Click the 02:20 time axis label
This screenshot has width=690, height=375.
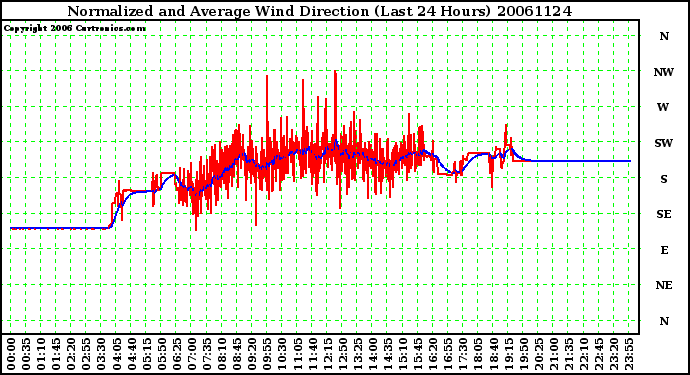[x=71, y=354]
